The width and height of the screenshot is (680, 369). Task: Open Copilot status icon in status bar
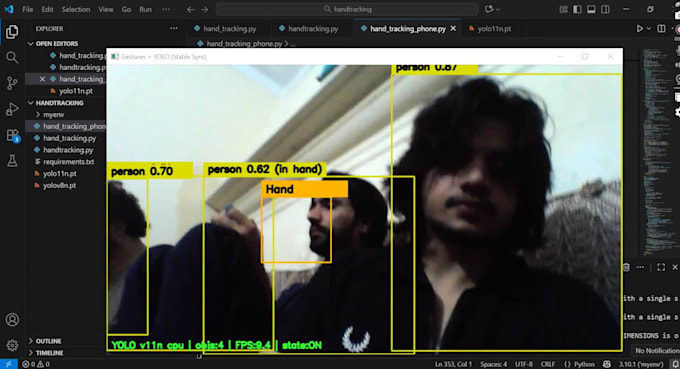(607, 364)
